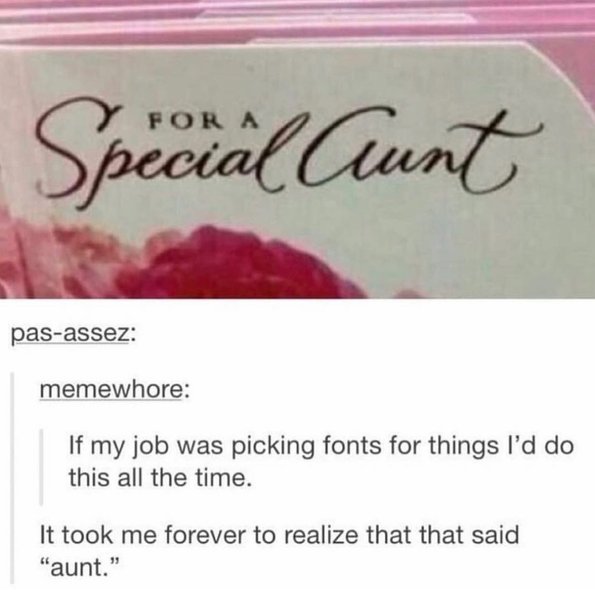595x600 pixels.
Task: Click the quoted word “aunt.” in the reply
Action: click(x=80, y=567)
